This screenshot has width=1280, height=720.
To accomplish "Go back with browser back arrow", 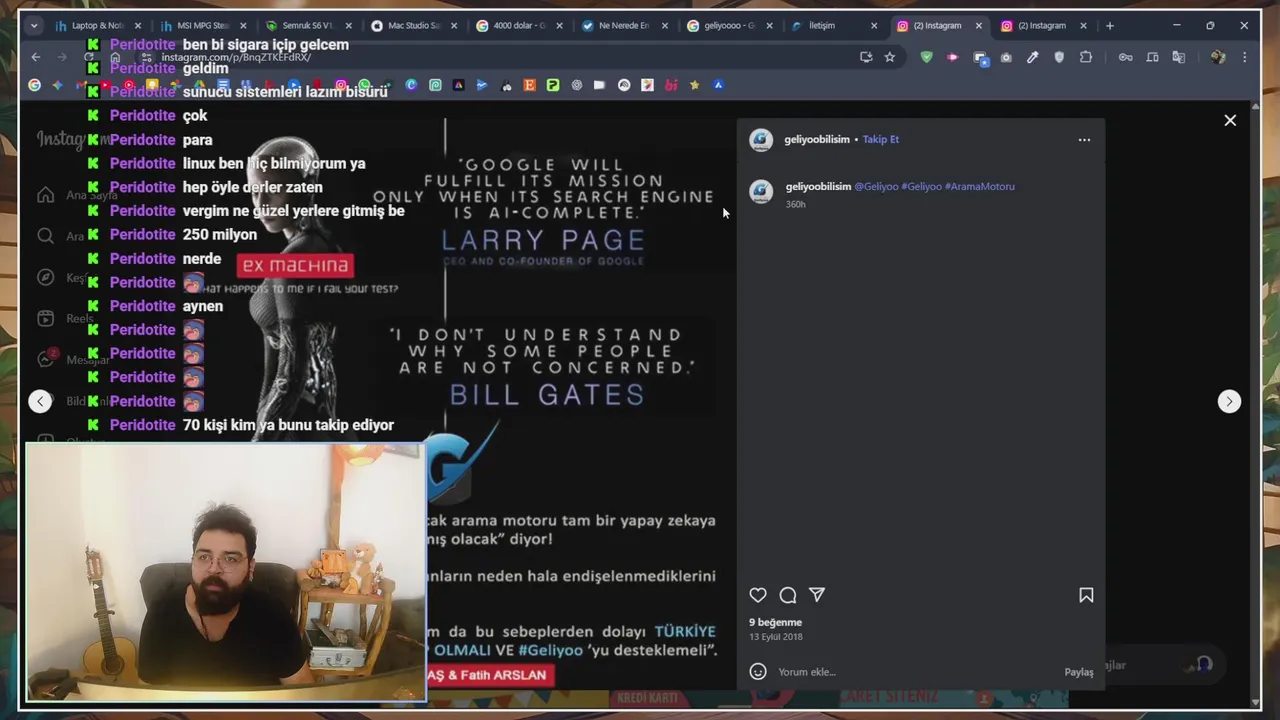I will 36,57.
